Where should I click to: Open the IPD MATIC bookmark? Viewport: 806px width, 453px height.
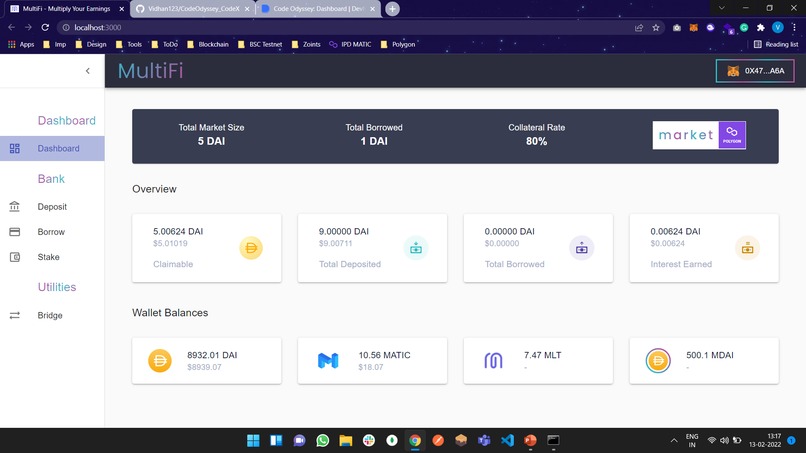tap(350, 44)
